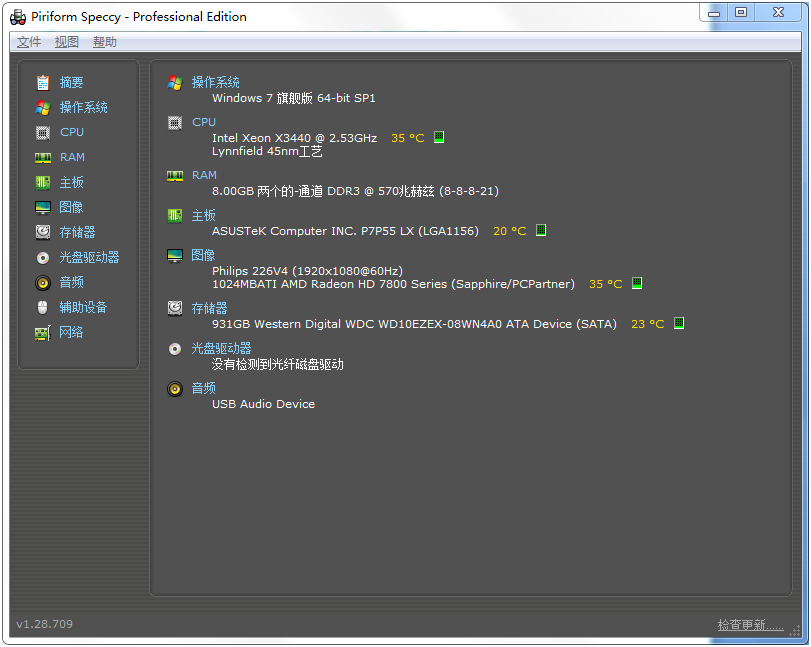Viewport: 811px width, 647px height.
Task: Select RAM label in the sidebar
Action: click(x=72, y=157)
